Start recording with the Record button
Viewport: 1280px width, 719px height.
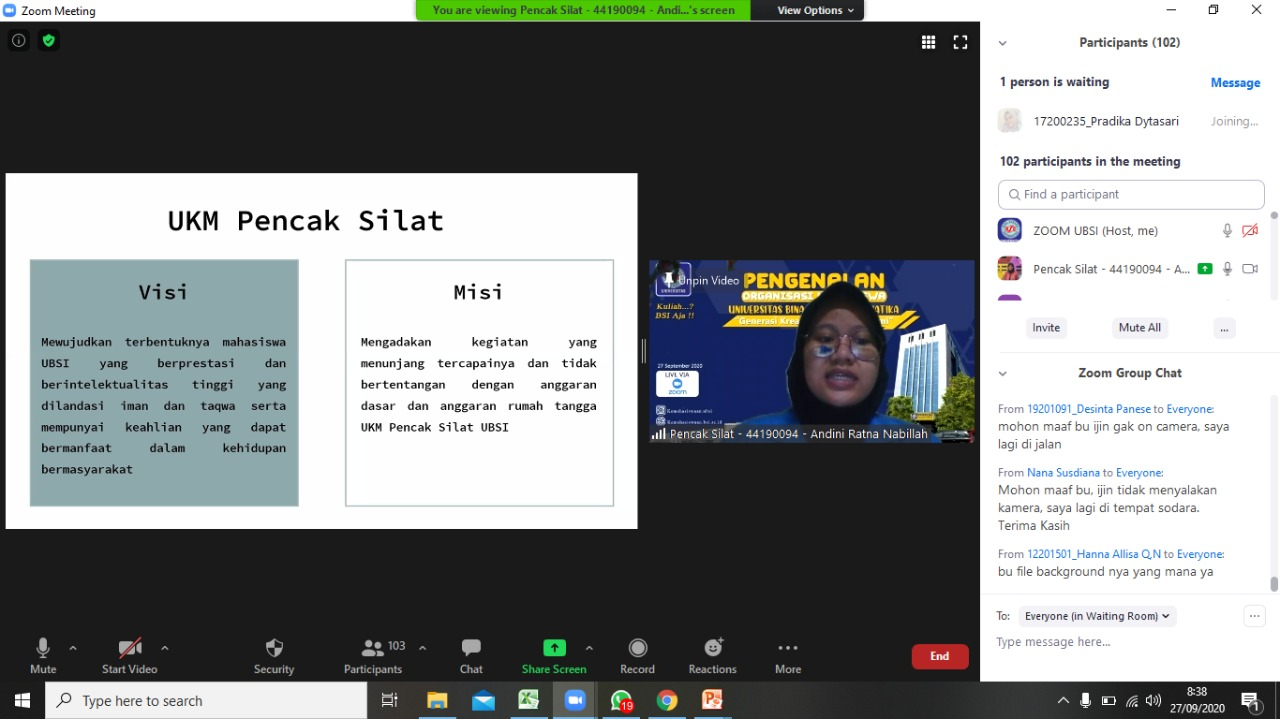[x=637, y=656]
